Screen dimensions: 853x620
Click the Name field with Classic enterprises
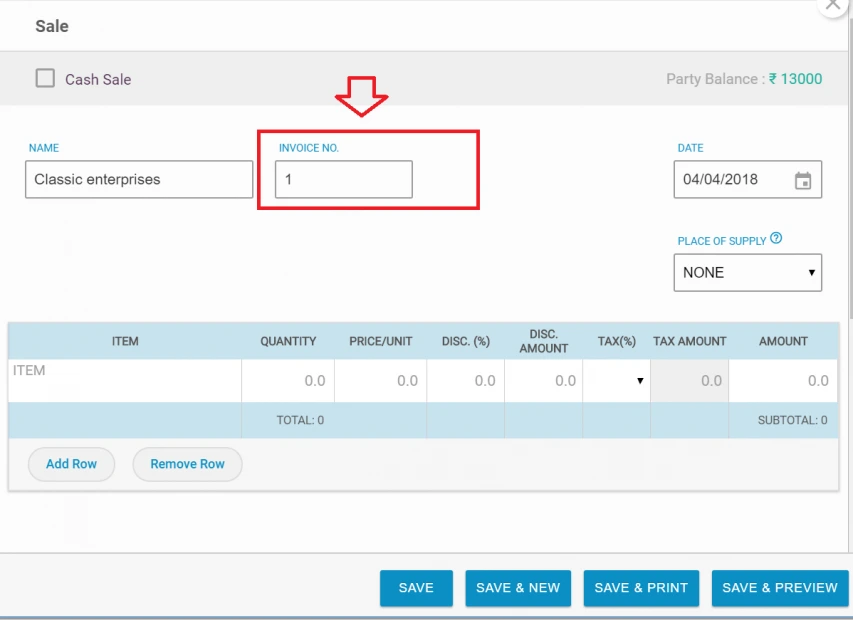point(139,179)
